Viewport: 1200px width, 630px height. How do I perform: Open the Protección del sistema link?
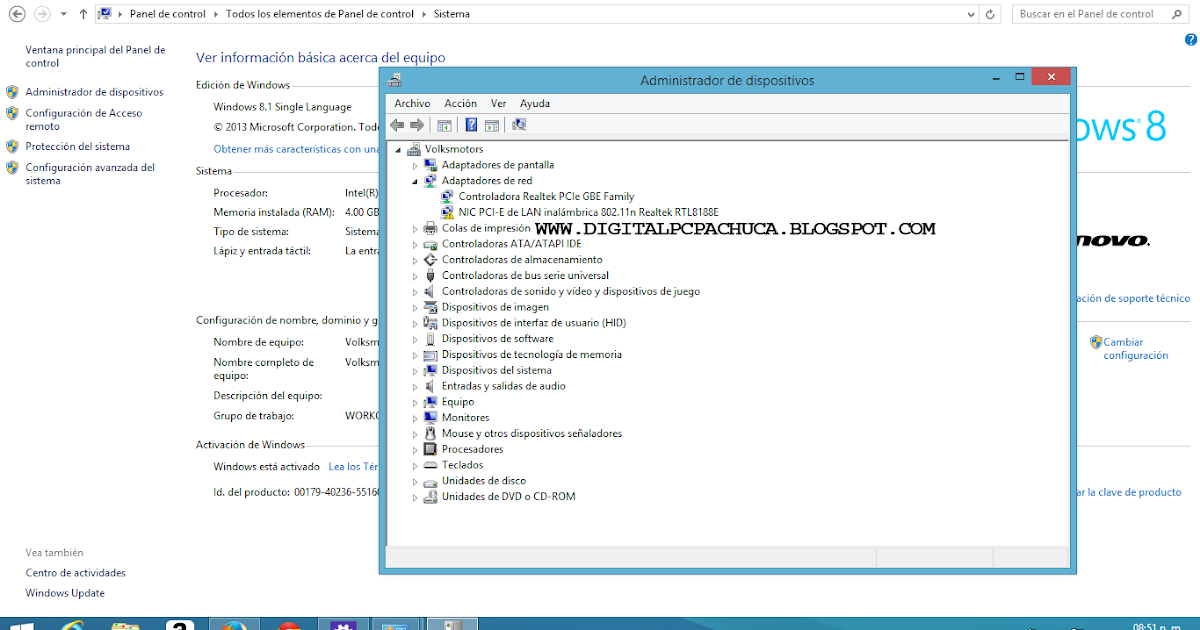pyautogui.click(x=78, y=146)
